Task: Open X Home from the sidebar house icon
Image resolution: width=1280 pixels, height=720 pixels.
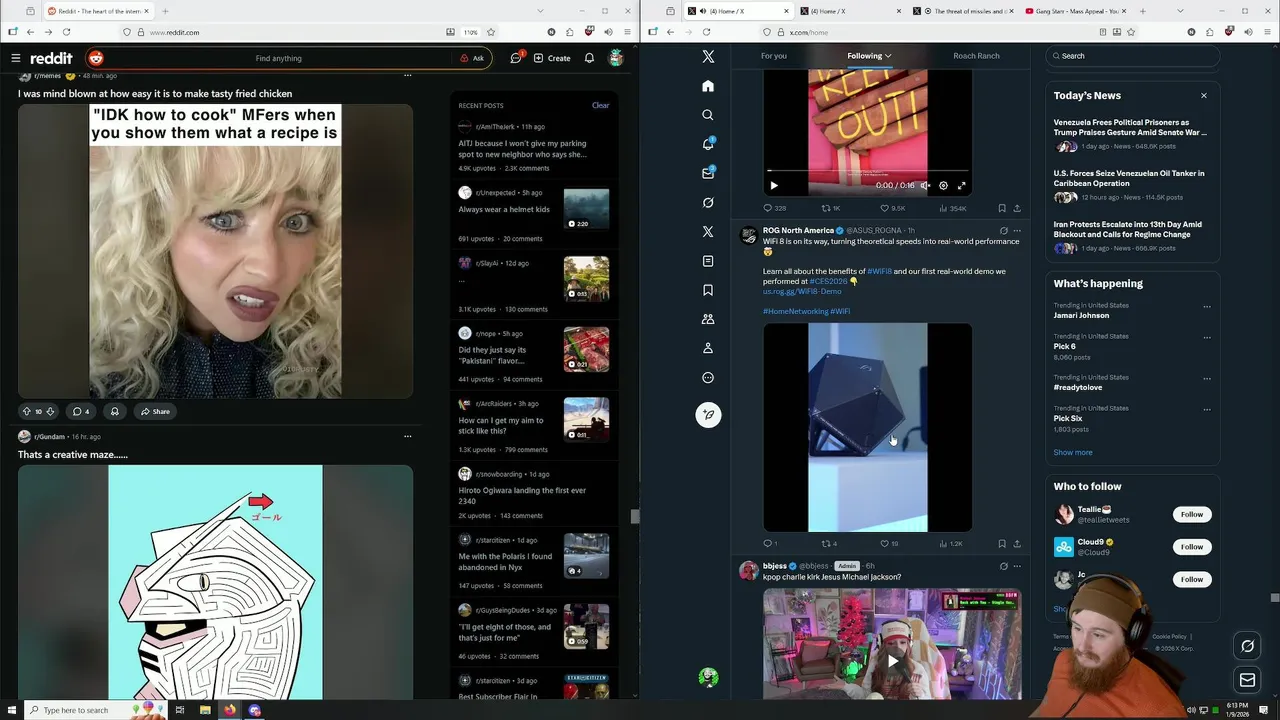Action: point(708,86)
